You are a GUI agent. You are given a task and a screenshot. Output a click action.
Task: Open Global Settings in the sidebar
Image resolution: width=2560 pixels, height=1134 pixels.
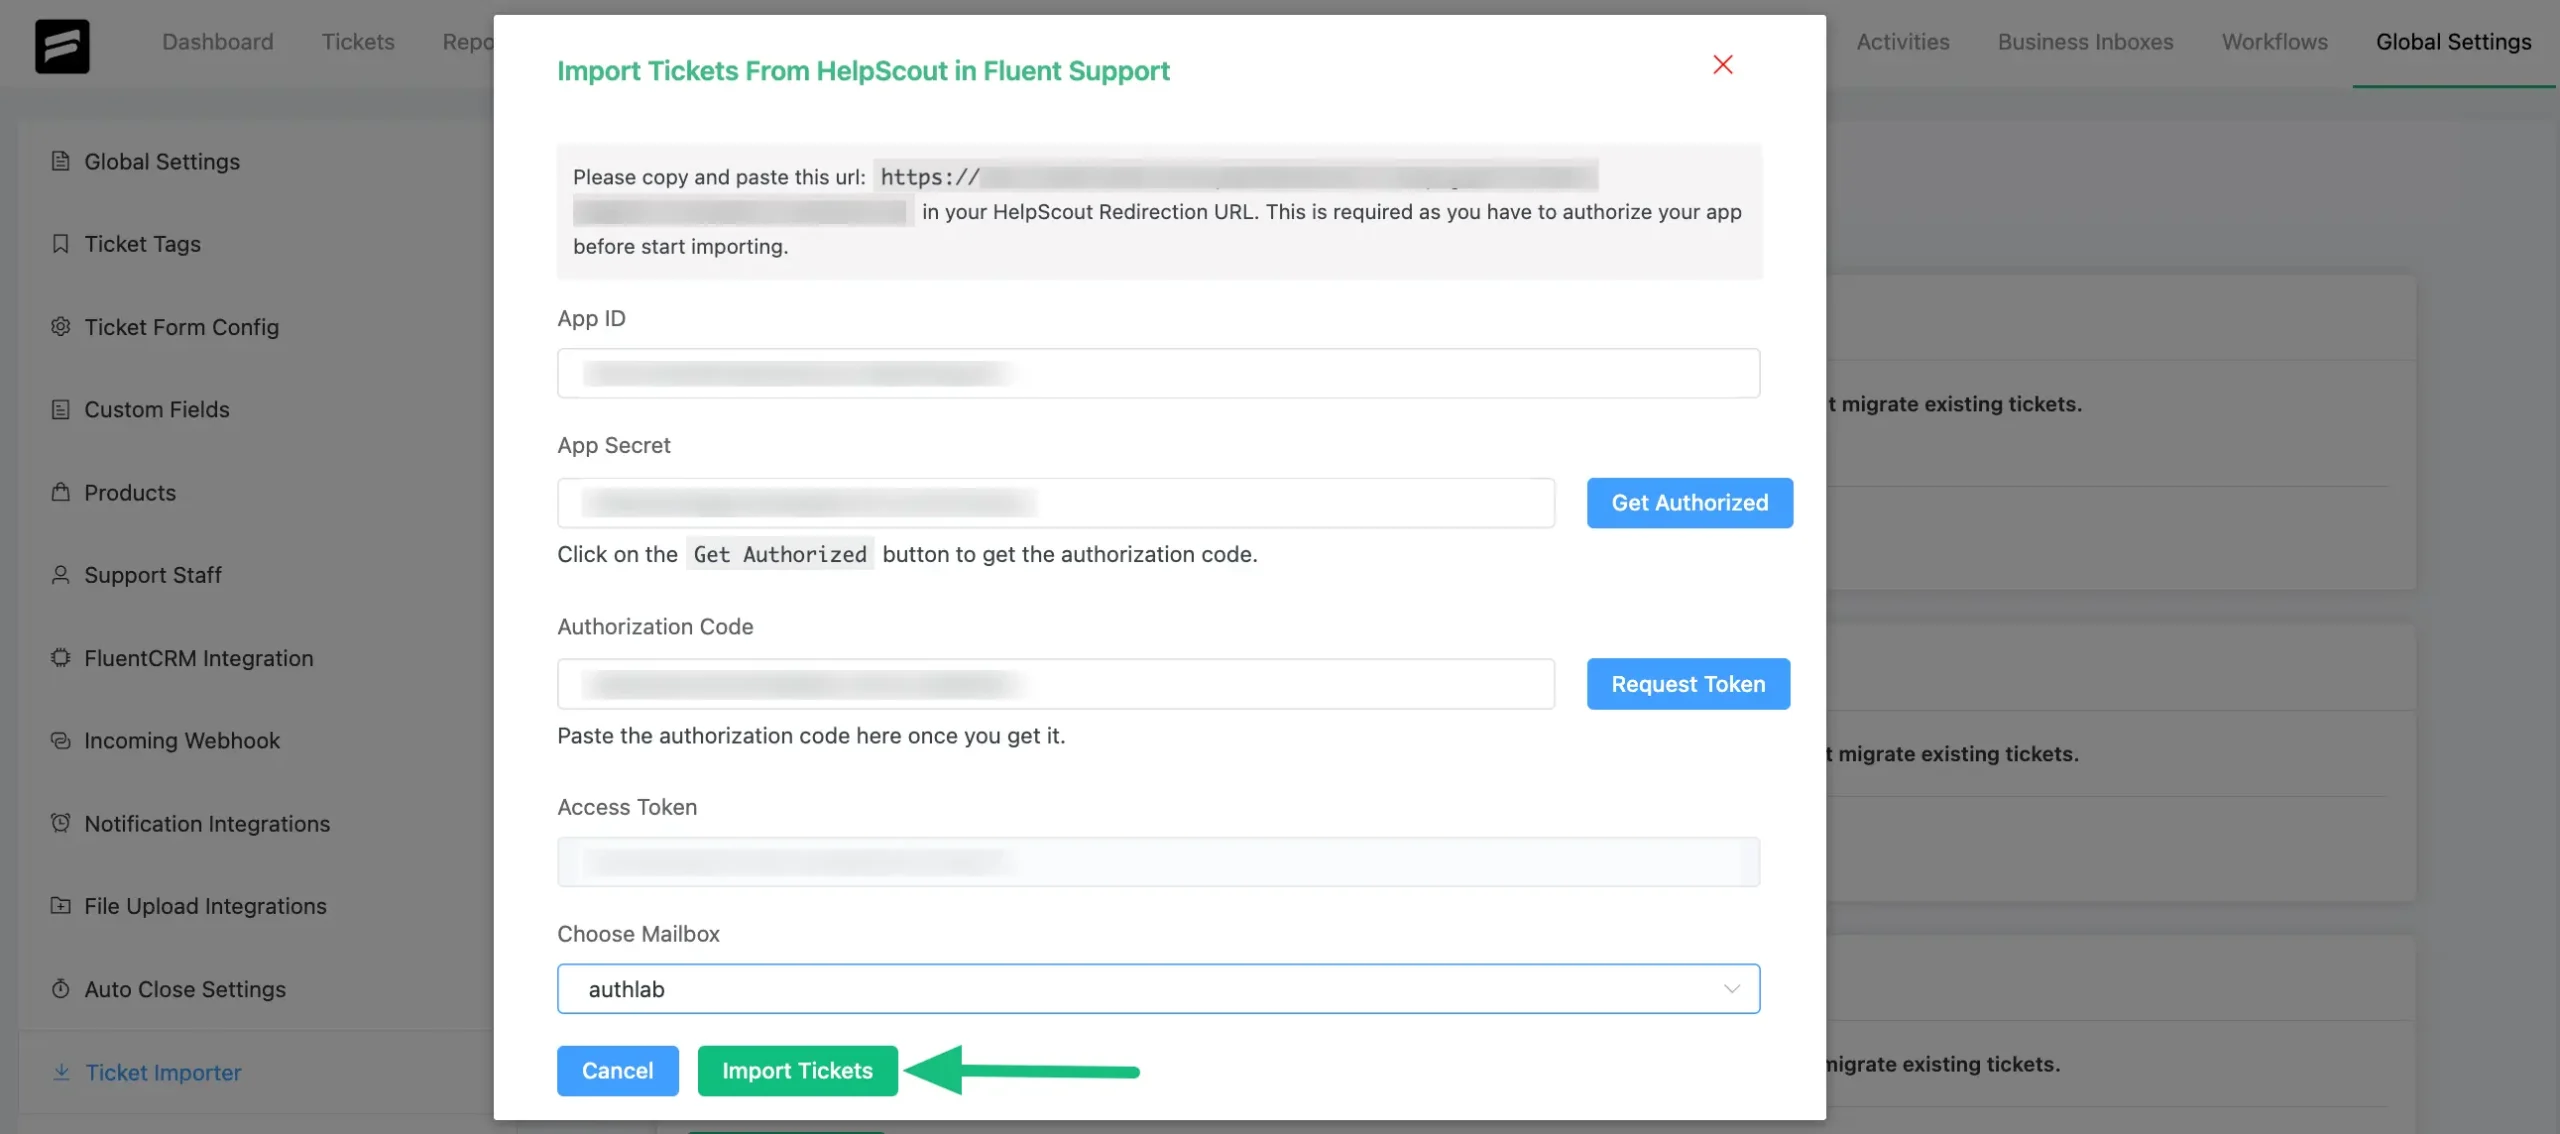[162, 161]
